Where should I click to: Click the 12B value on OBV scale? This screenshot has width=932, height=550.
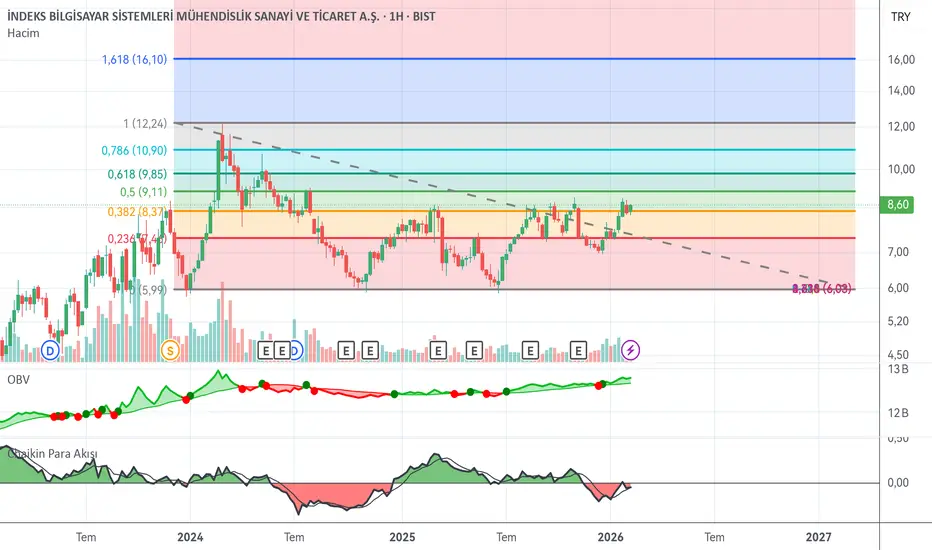tap(898, 413)
